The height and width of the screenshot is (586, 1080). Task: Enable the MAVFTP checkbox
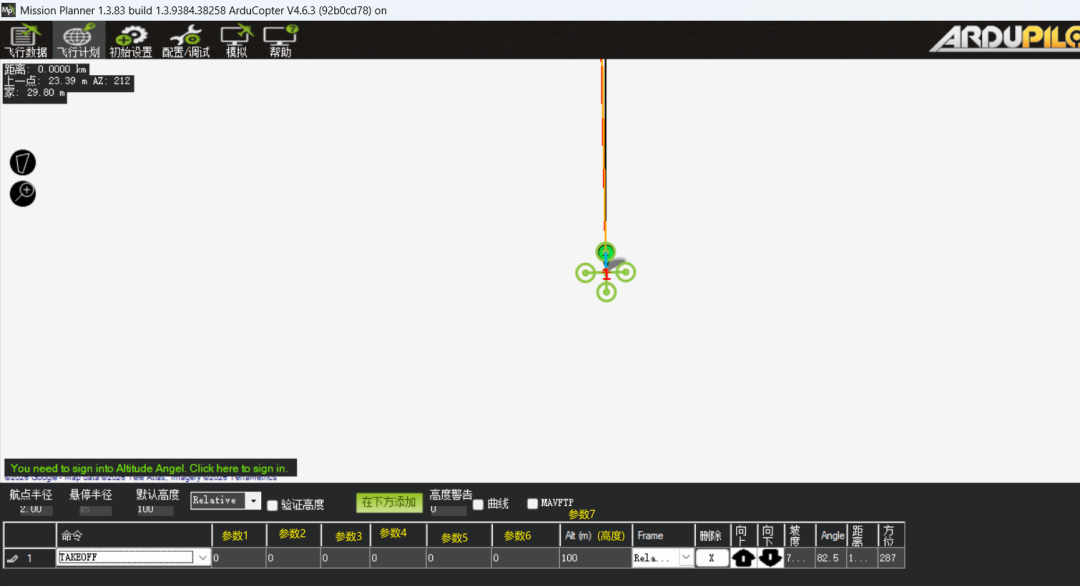tap(532, 503)
